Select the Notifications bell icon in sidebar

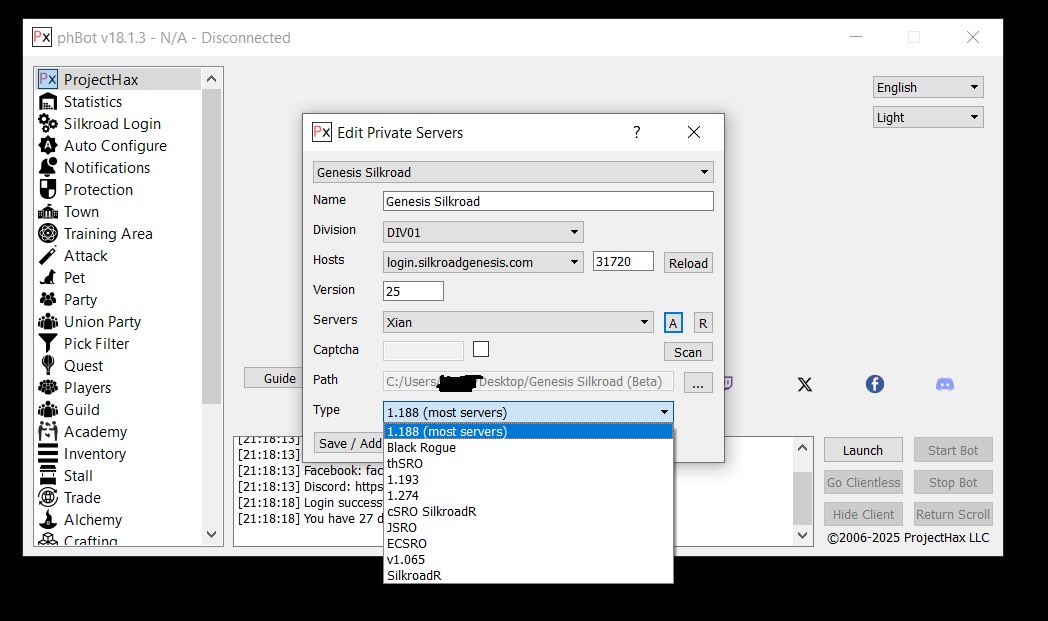pyautogui.click(x=47, y=168)
